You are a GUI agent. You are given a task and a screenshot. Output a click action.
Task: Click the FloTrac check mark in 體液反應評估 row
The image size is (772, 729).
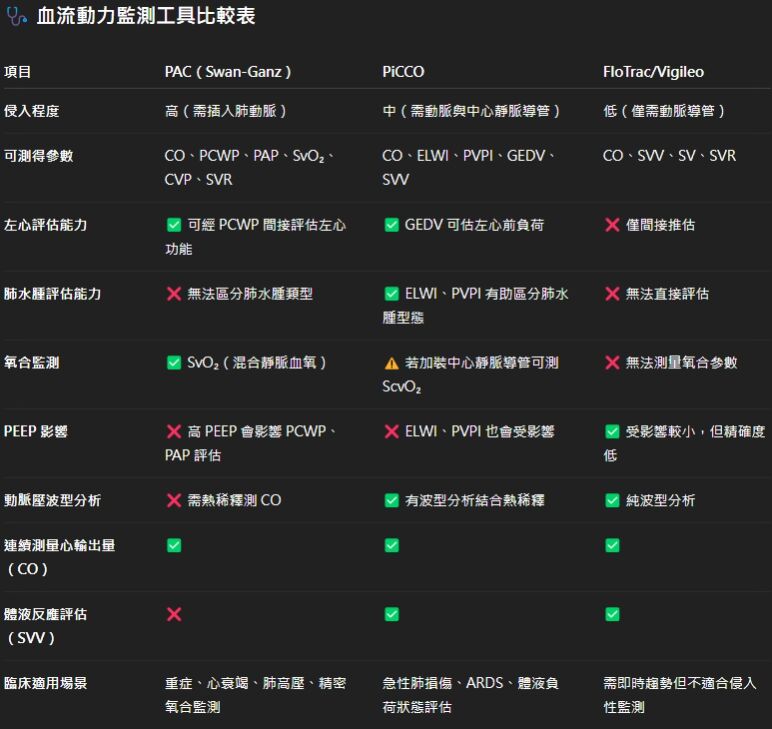click(x=612, y=614)
